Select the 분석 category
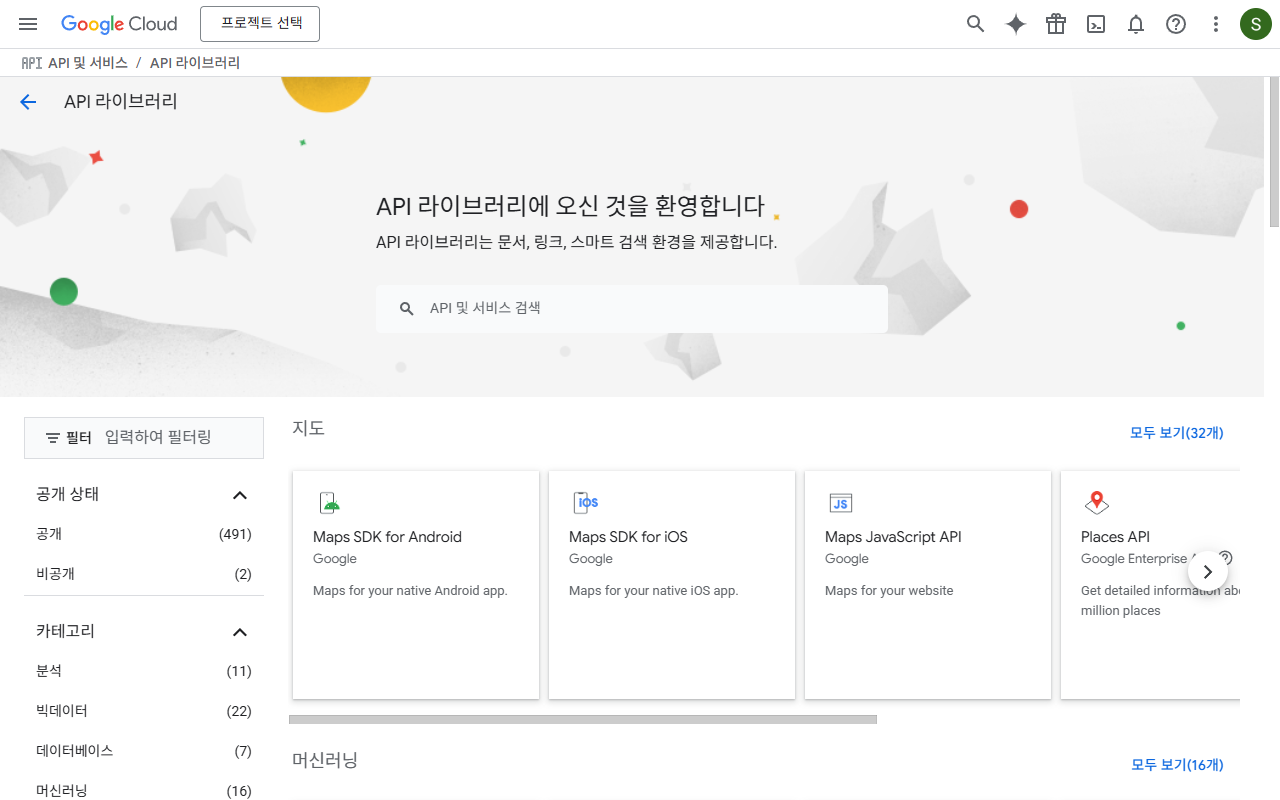Image resolution: width=1280 pixels, height=800 pixels. pos(144,671)
